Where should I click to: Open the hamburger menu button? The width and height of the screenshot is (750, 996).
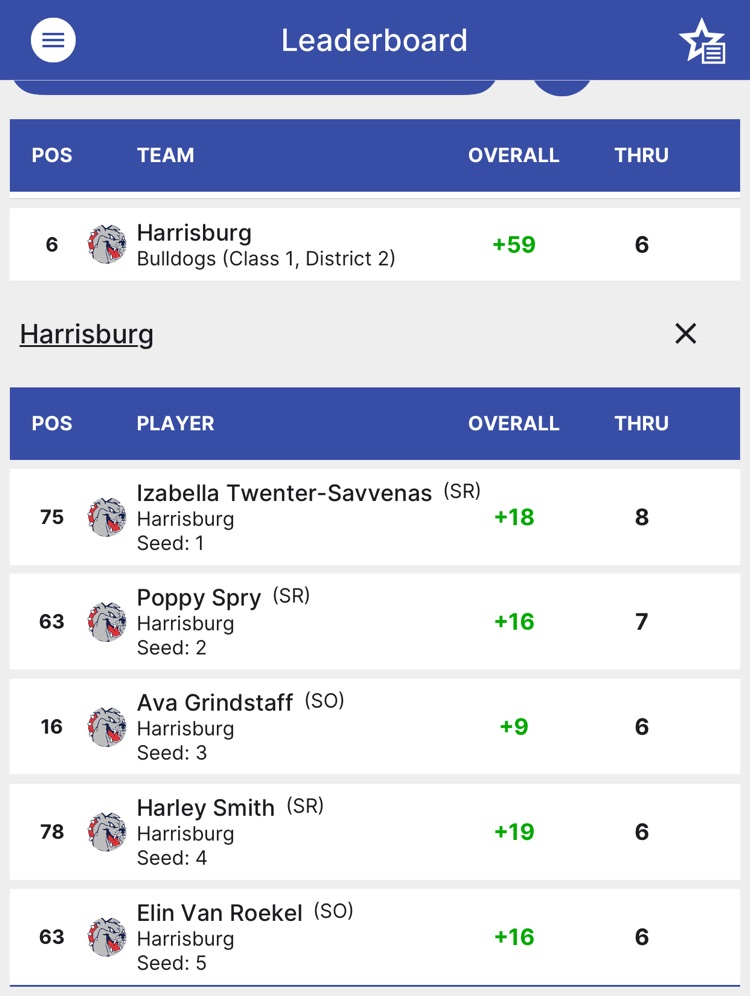click(x=53, y=40)
